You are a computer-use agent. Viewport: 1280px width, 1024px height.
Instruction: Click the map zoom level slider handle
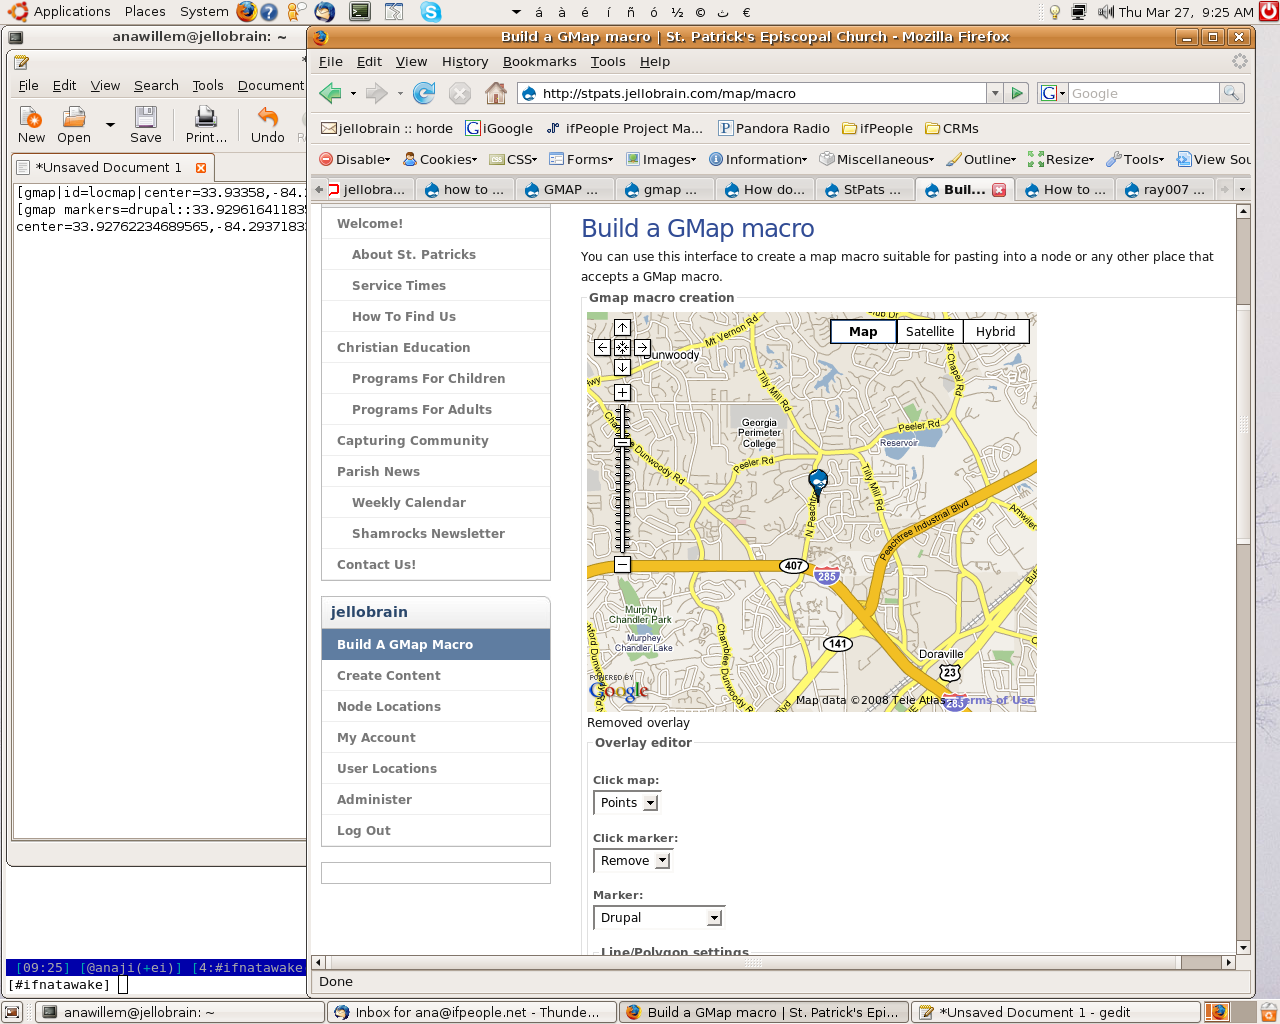[622, 442]
